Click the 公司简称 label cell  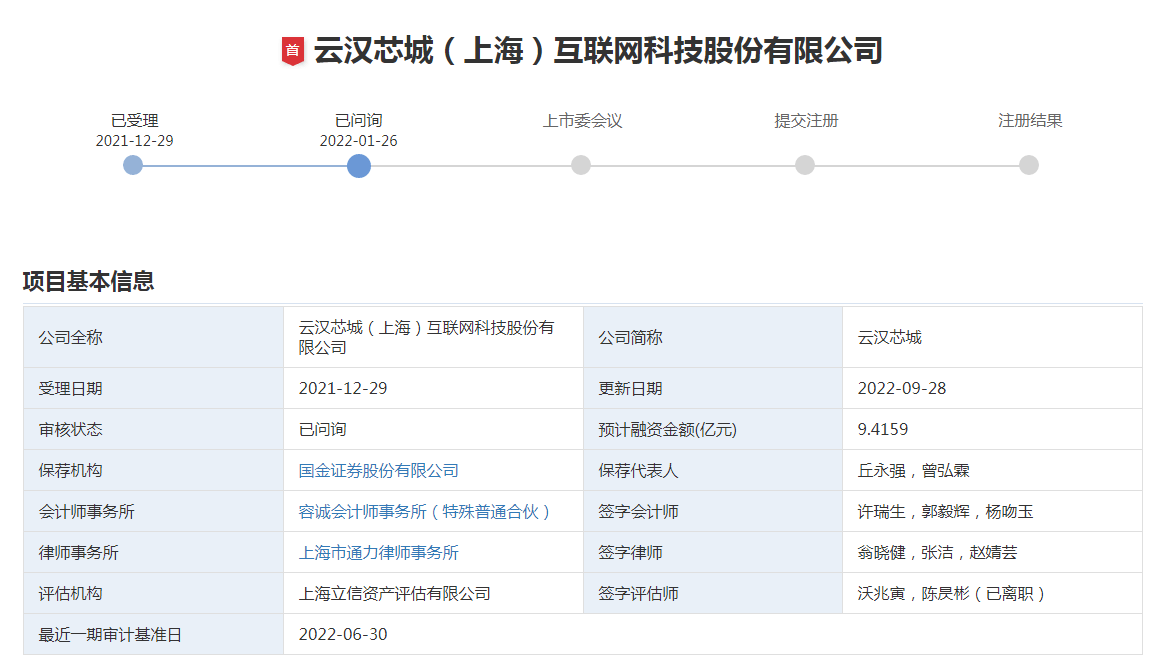[713, 337]
